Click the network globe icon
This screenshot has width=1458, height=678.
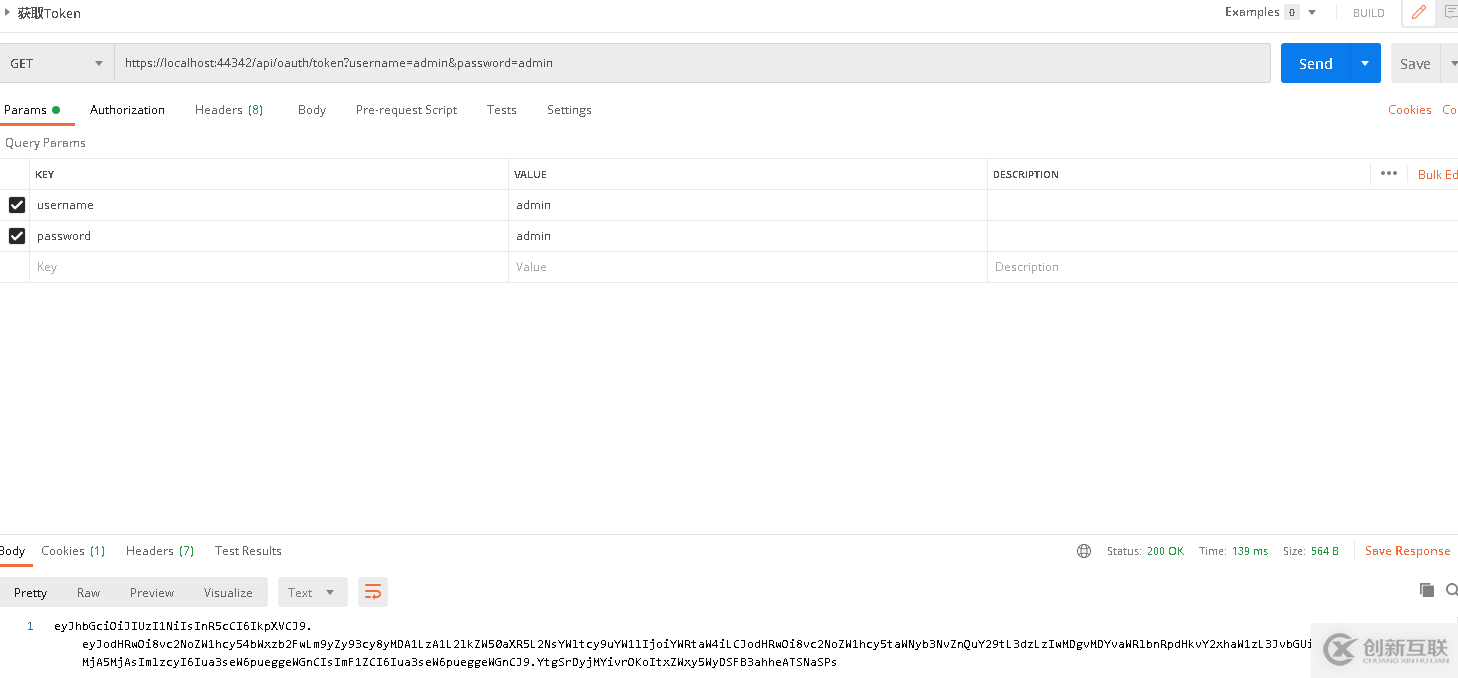(x=1084, y=551)
